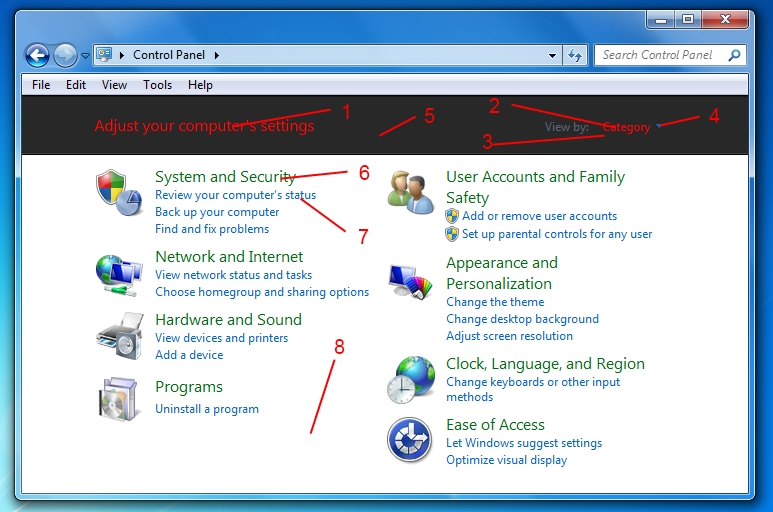The image size is (773, 512).
Task: Click the Ease of Access icon
Action: click(x=410, y=440)
